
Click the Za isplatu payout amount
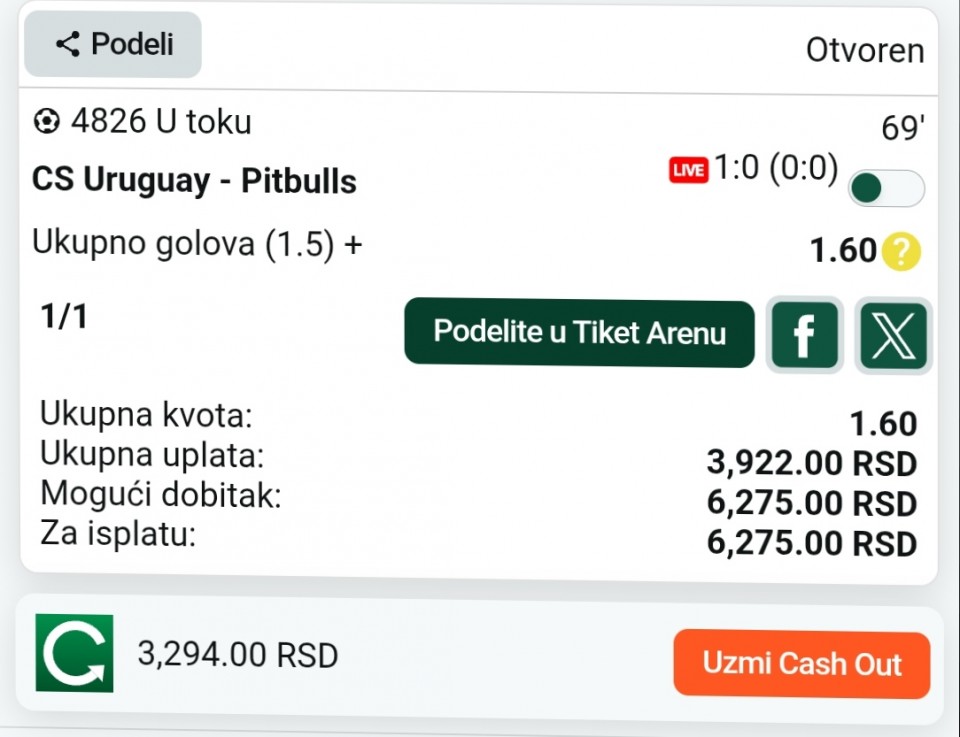pos(811,543)
